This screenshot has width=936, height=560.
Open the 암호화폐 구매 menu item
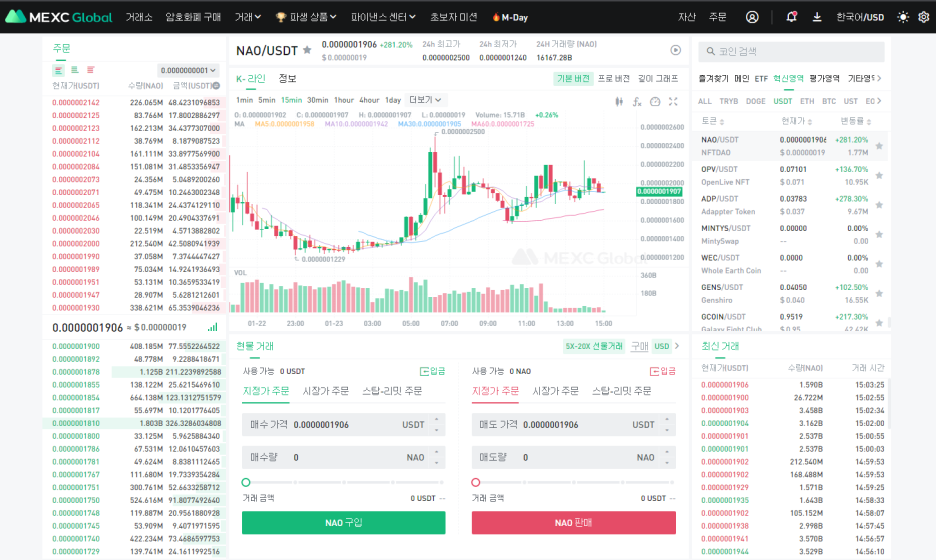(x=193, y=17)
